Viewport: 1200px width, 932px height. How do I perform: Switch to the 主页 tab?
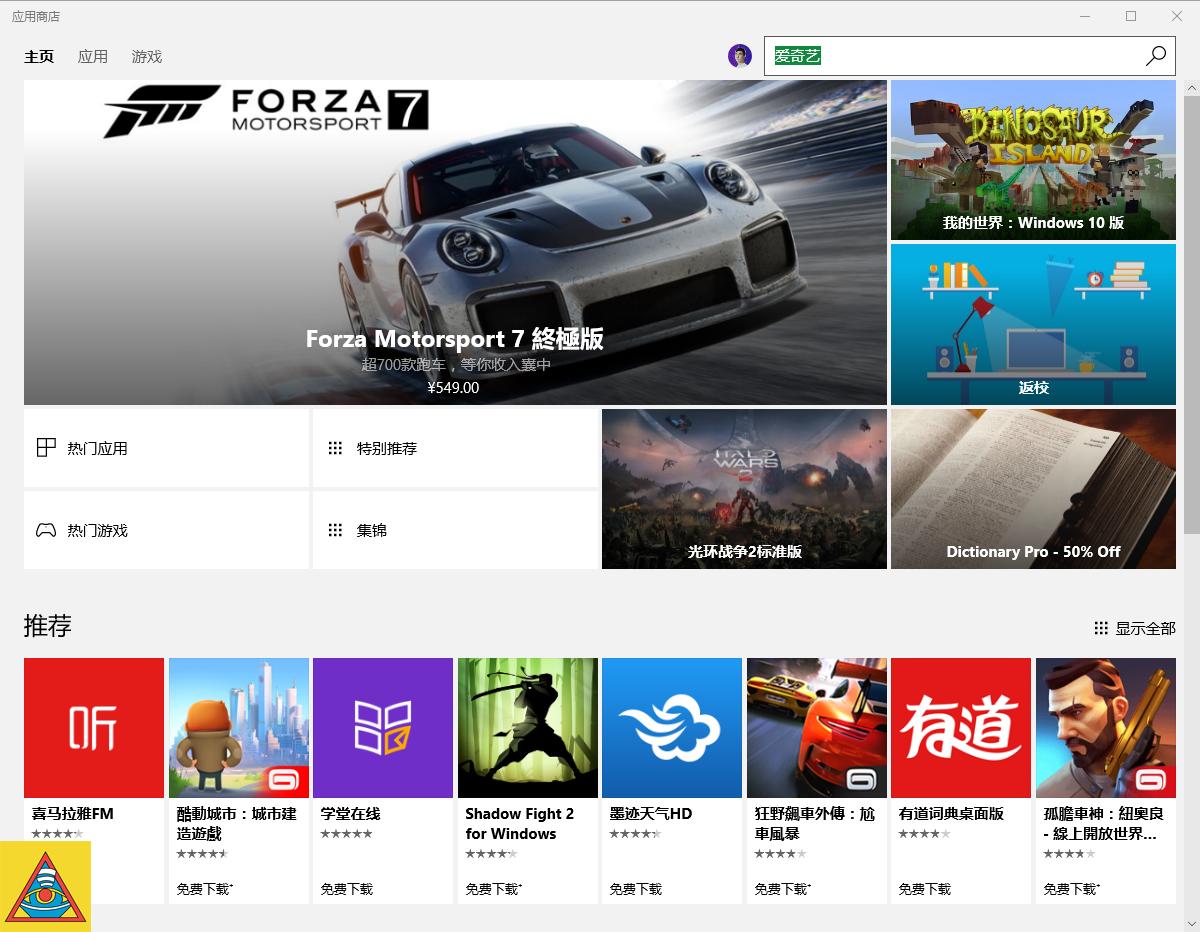(39, 57)
